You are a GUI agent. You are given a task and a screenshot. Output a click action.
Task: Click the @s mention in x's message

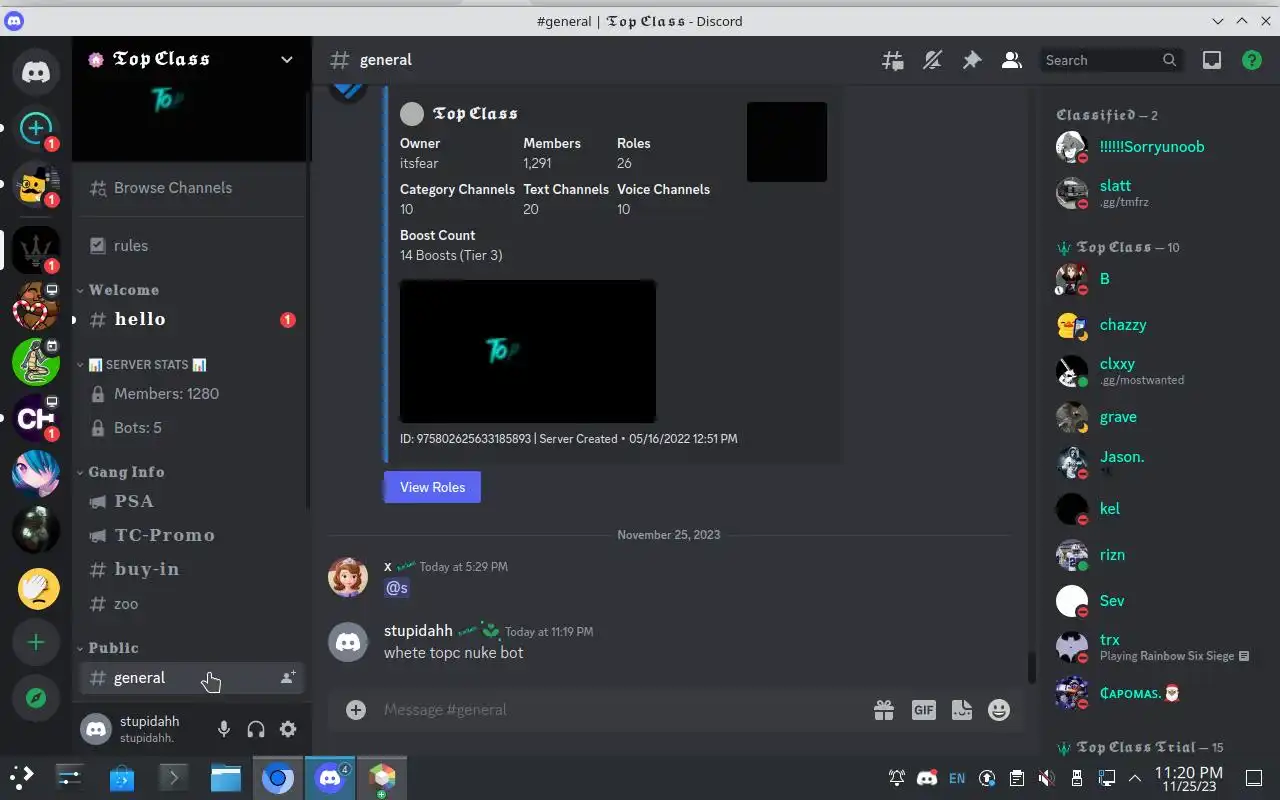[397, 588]
